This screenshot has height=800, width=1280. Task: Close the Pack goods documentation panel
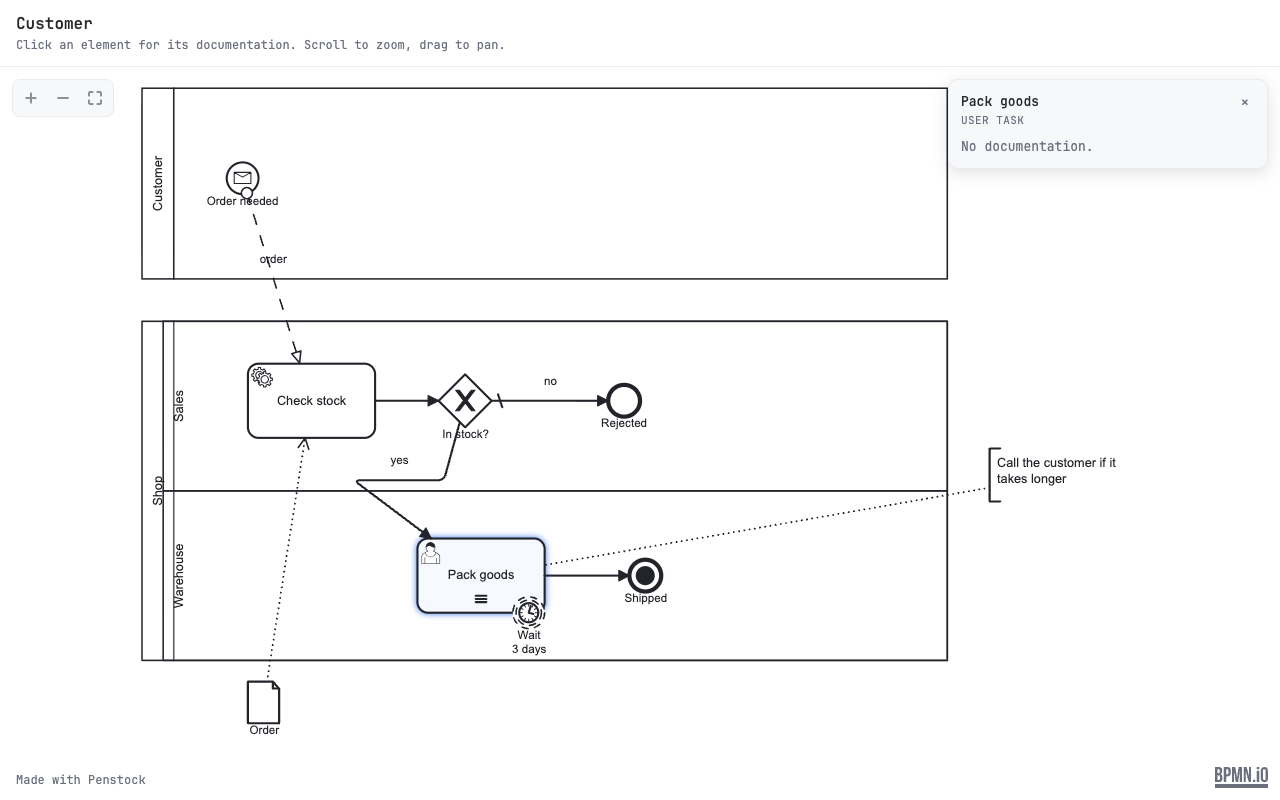tap(1244, 102)
